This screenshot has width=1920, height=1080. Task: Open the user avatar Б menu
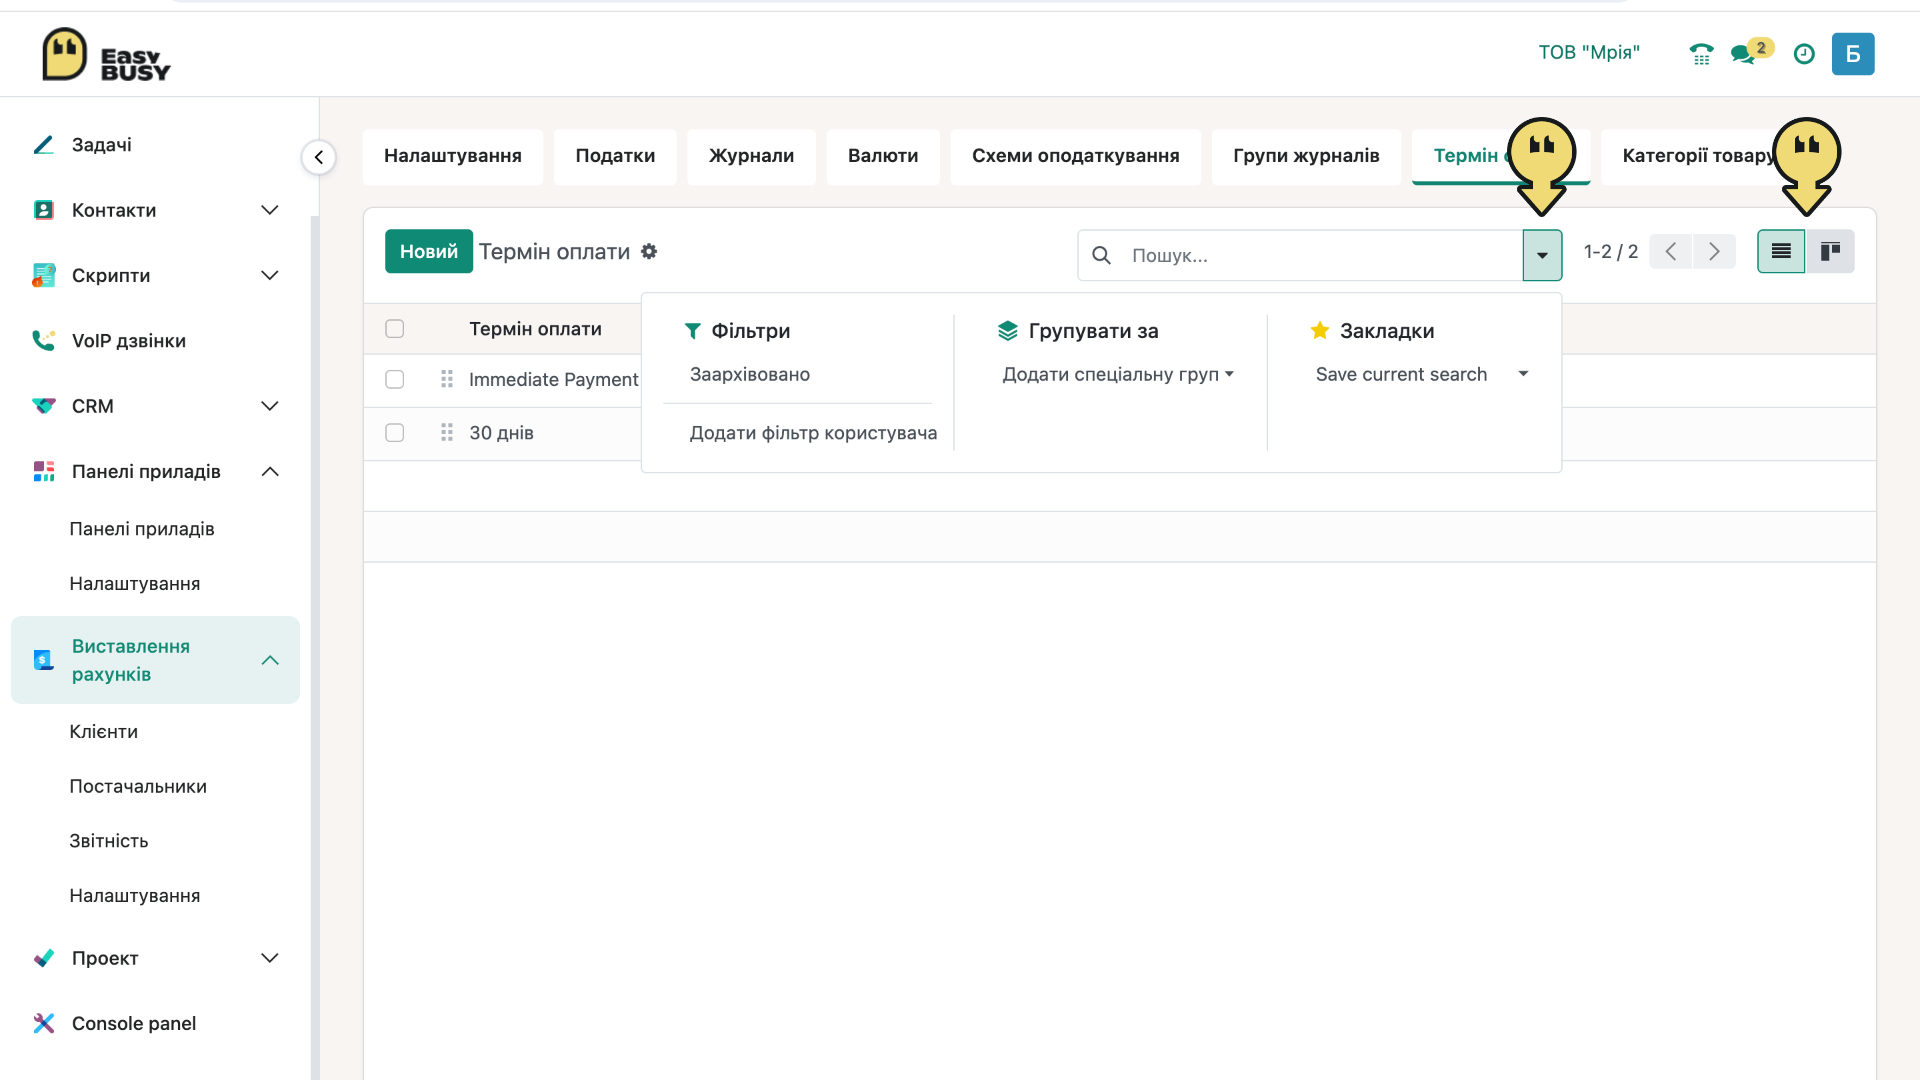pyautogui.click(x=1853, y=54)
